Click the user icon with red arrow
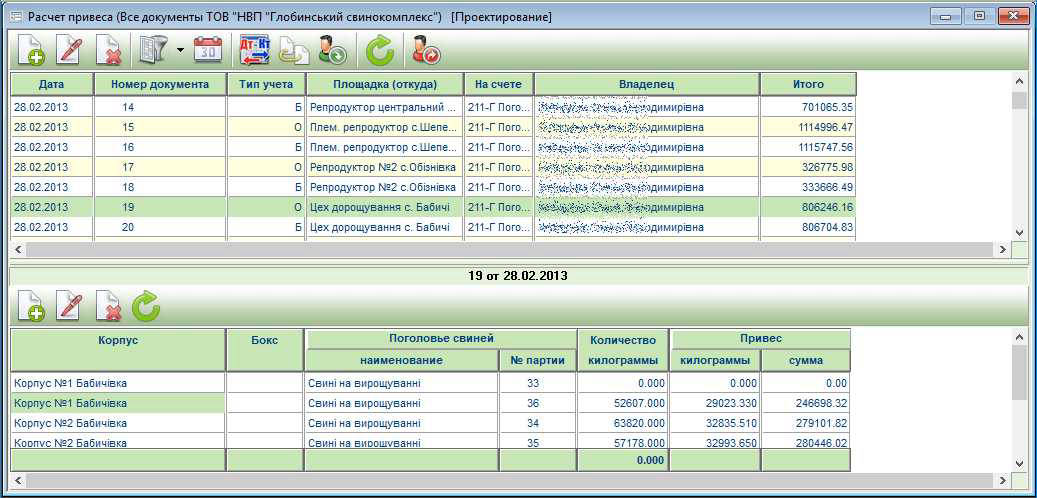1037x498 pixels. tap(426, 49)
